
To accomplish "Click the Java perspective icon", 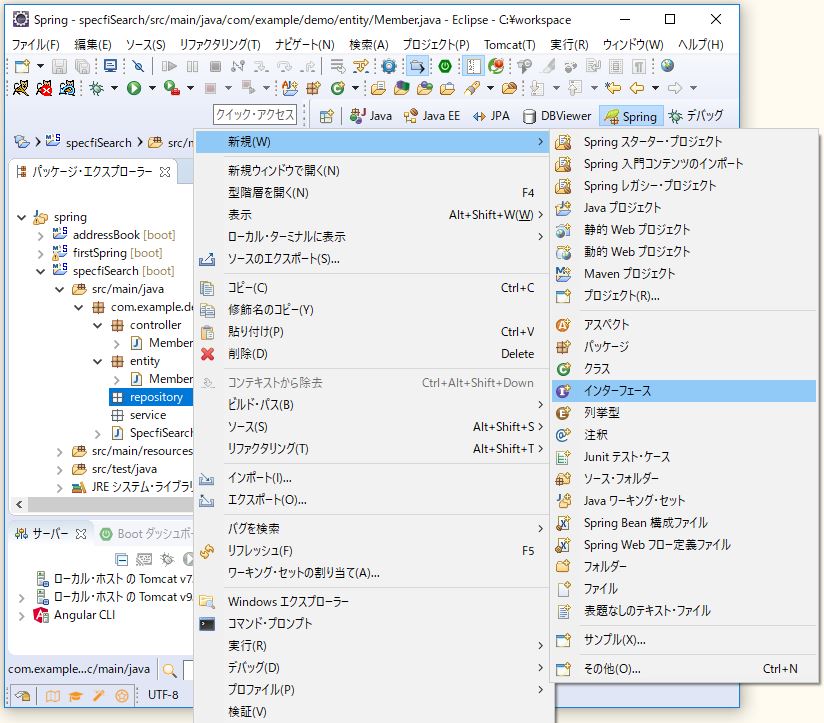I will point(358,116).
